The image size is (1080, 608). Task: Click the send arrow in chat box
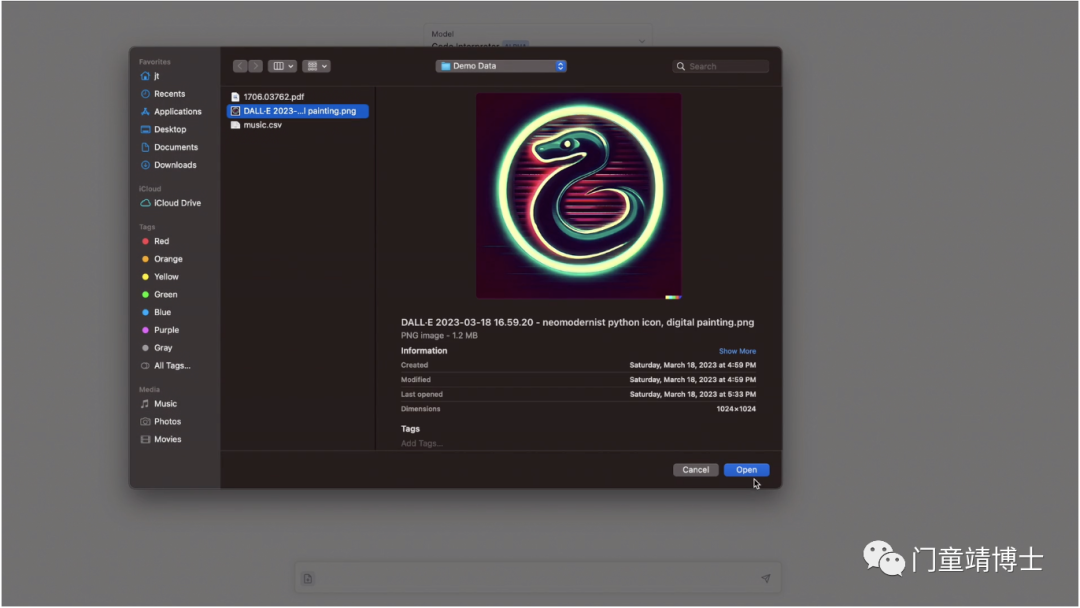[x=766, y=579]
